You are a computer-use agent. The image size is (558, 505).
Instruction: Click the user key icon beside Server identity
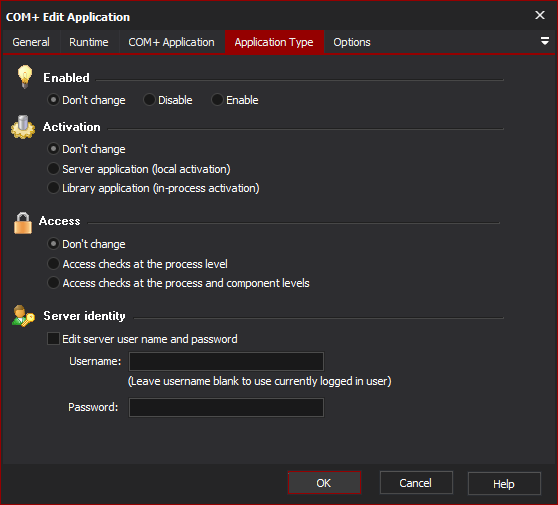pyautogui.click(x=23, y=316)
